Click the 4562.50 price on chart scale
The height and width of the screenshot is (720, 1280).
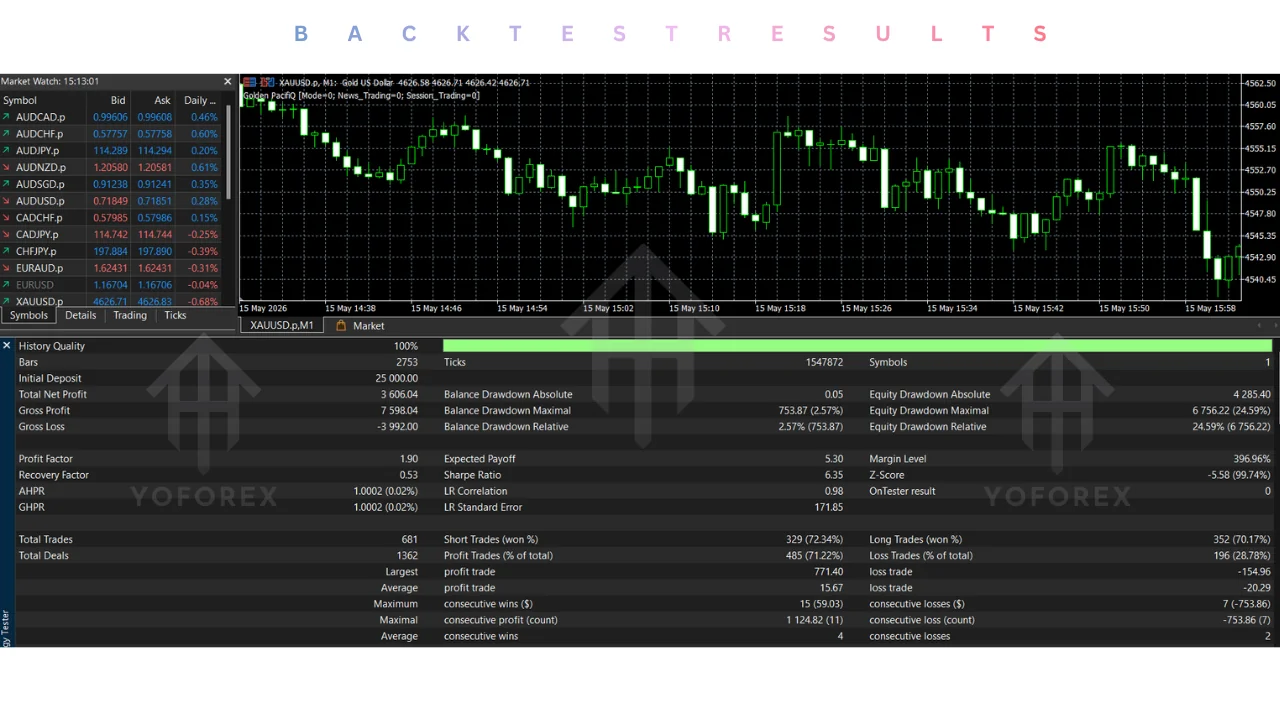point(1262,83)
